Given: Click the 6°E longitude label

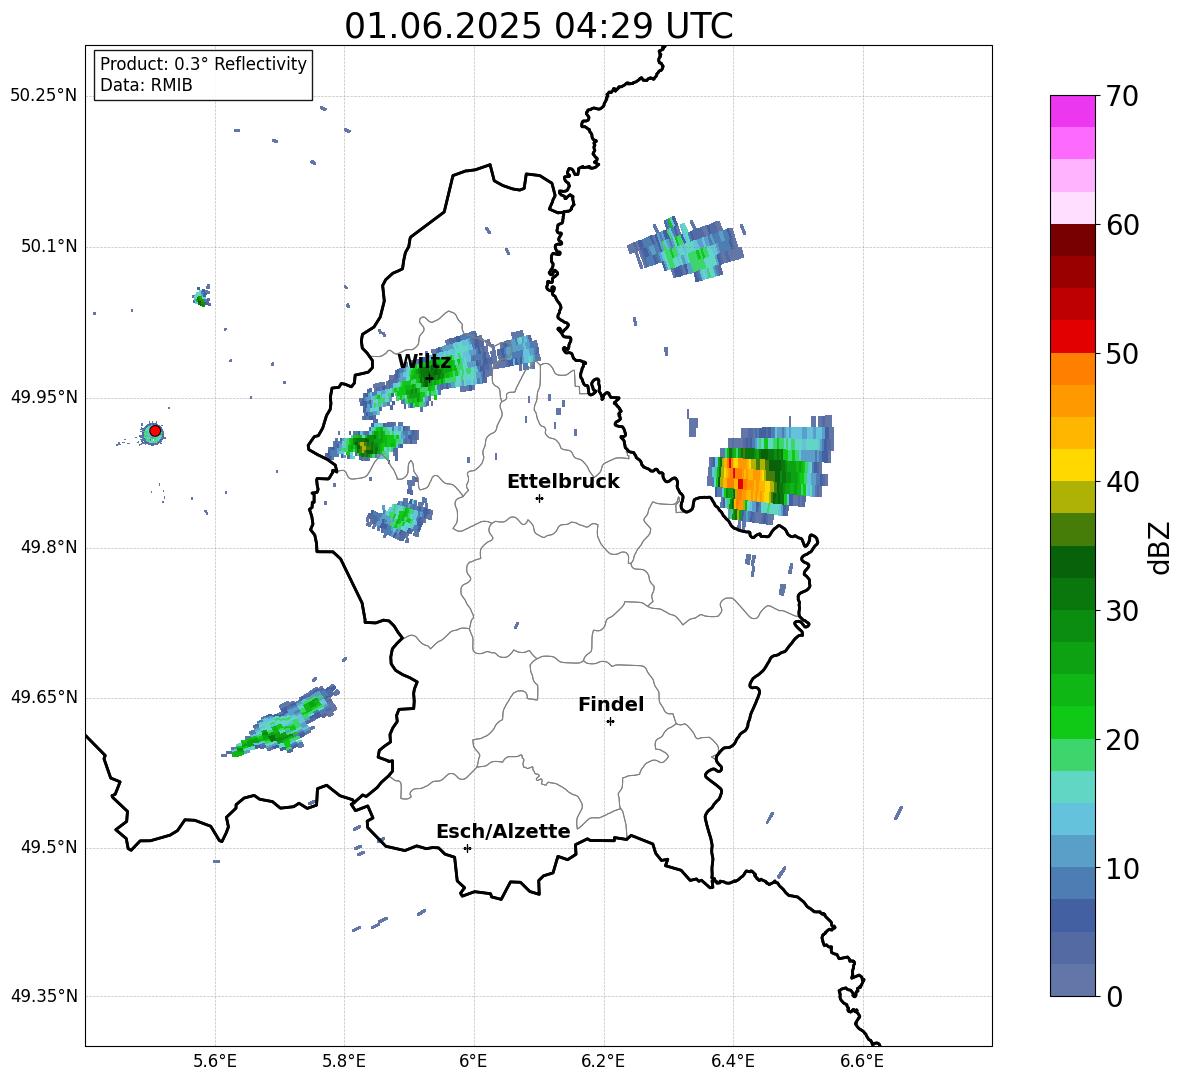Looking at the screenshot, I should click(473, 1061).
